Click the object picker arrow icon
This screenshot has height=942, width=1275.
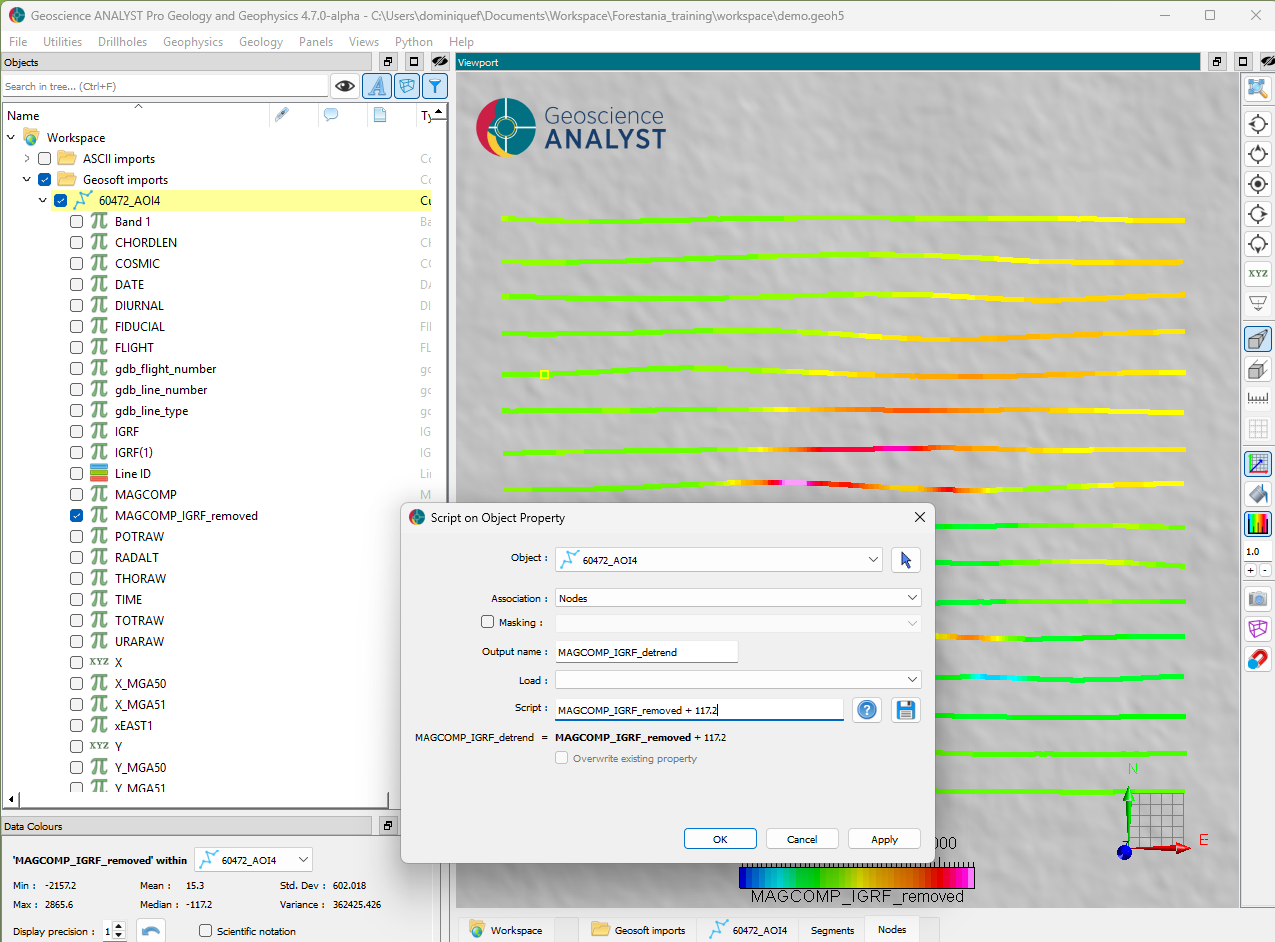pyautogui.click(x=906, y=560)
